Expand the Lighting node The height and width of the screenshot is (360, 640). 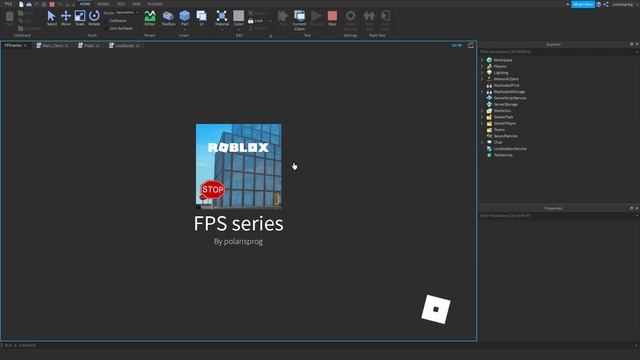pyautogui.click(x=482, y=73)
